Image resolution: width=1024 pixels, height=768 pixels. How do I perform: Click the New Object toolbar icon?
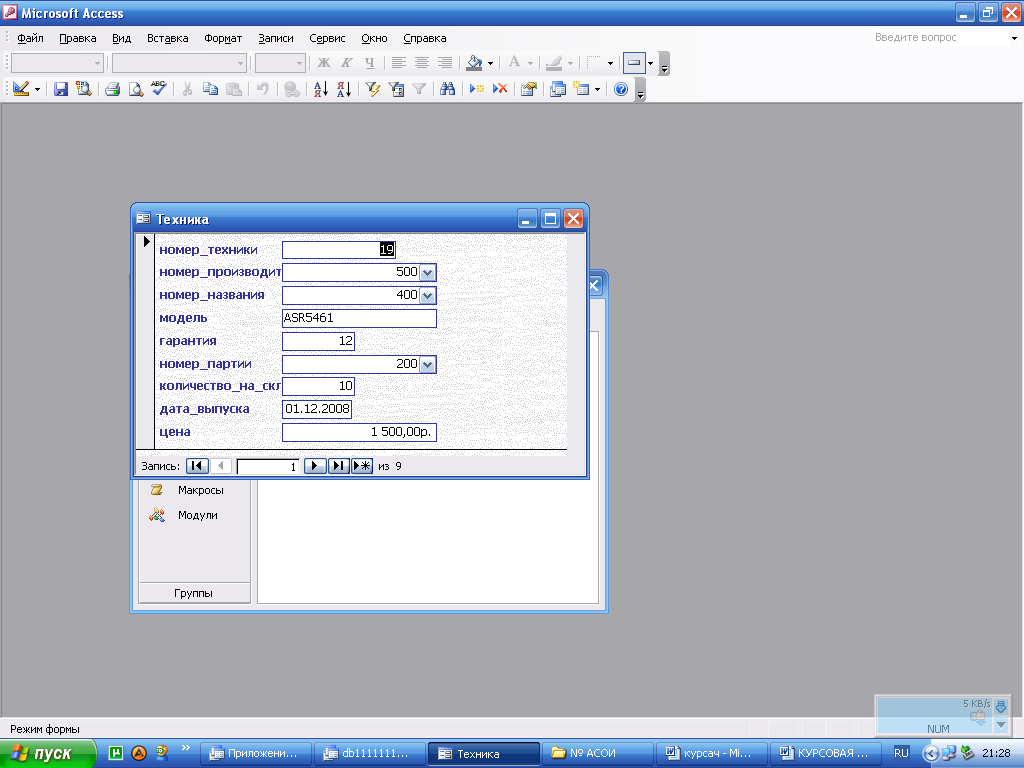tap(581, 89)
